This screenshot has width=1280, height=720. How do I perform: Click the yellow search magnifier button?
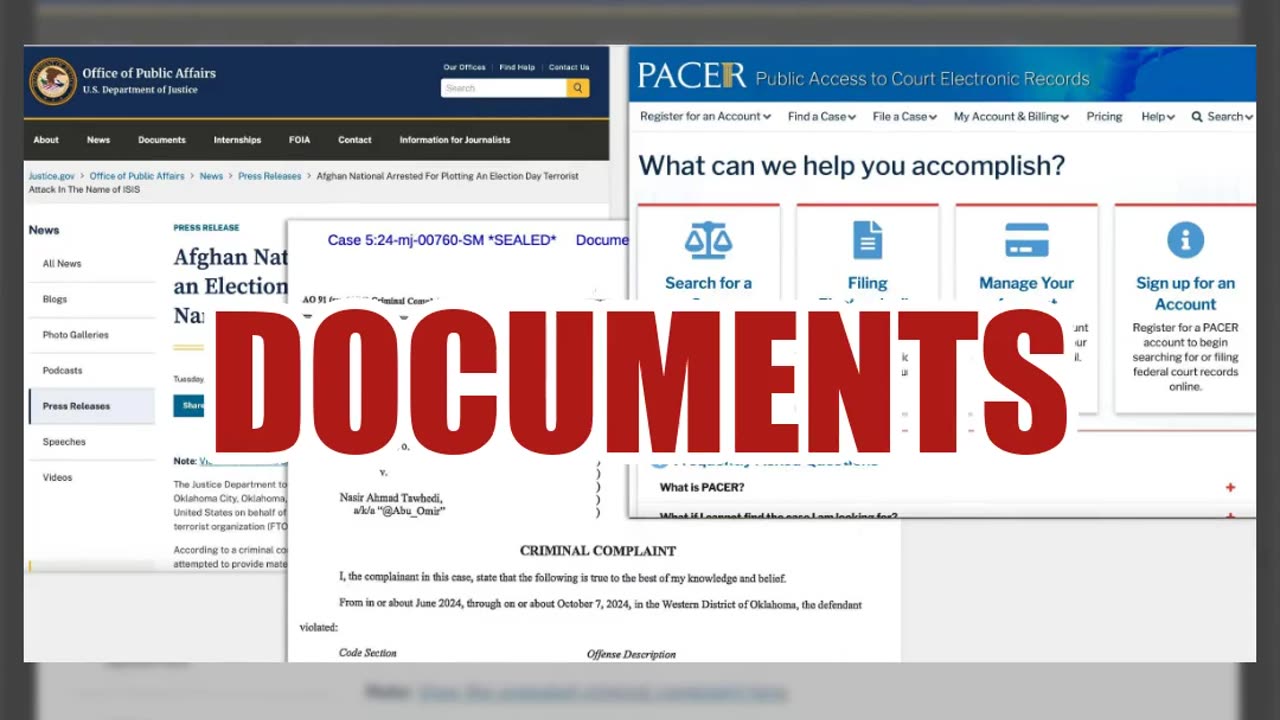(577, 88)
